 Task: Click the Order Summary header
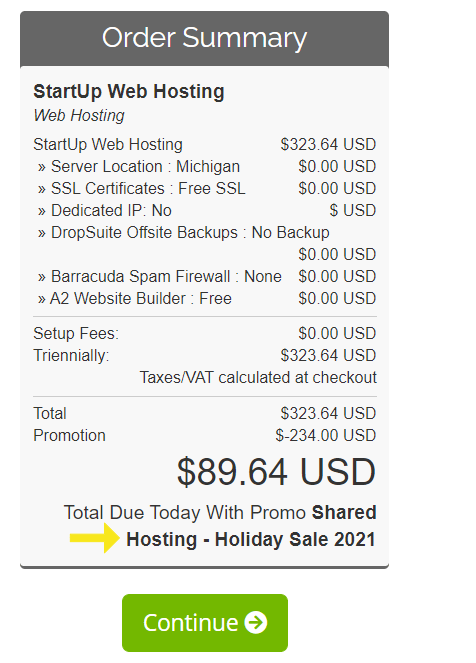[204, 38]
